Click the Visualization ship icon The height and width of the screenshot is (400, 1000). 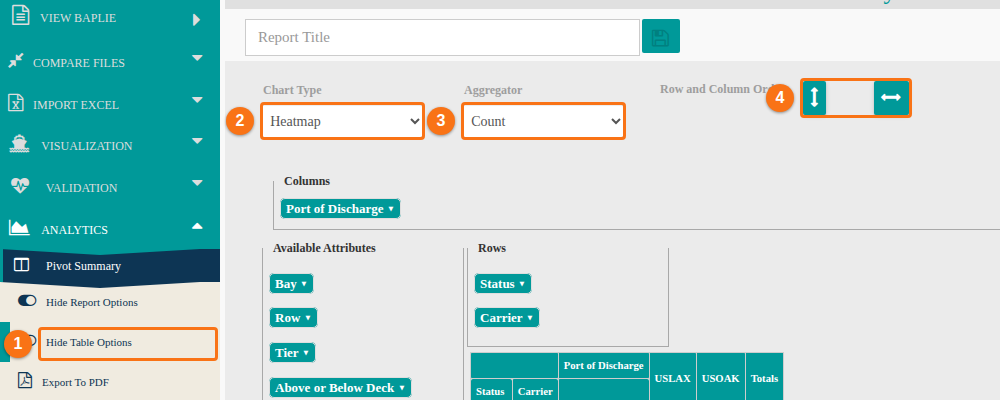[x=20, y=144]
